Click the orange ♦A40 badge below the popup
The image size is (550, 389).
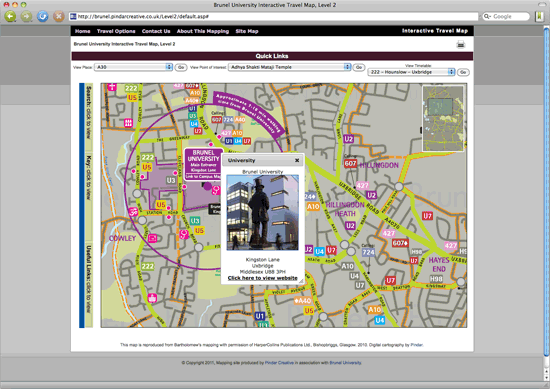click(x=303, y=301)
